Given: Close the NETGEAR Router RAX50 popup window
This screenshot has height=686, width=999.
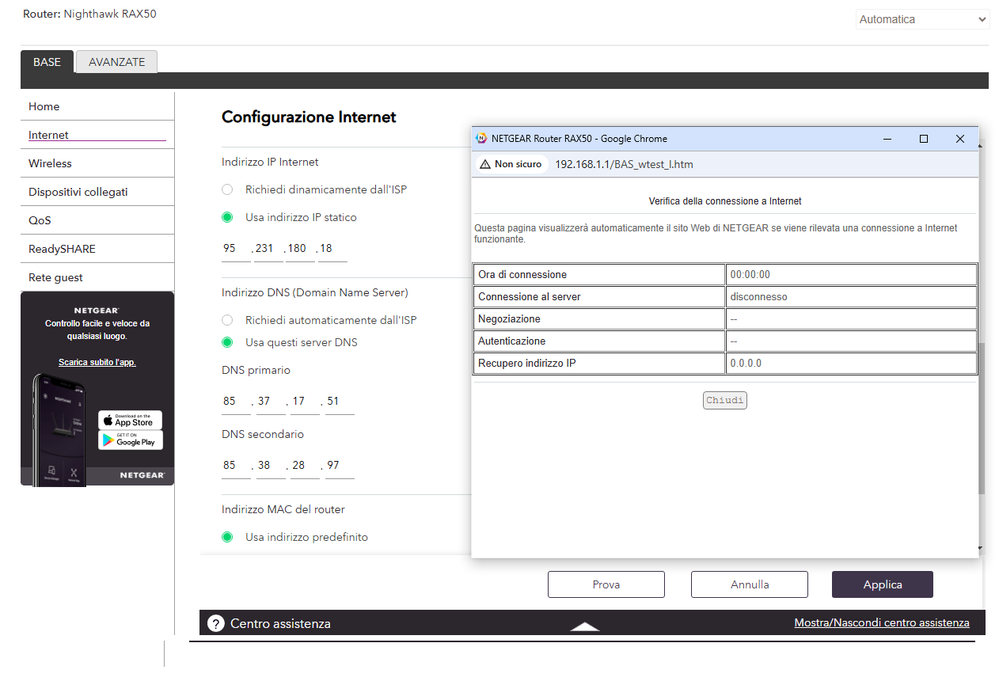Looking at the screenshot, I should (959, 139).
